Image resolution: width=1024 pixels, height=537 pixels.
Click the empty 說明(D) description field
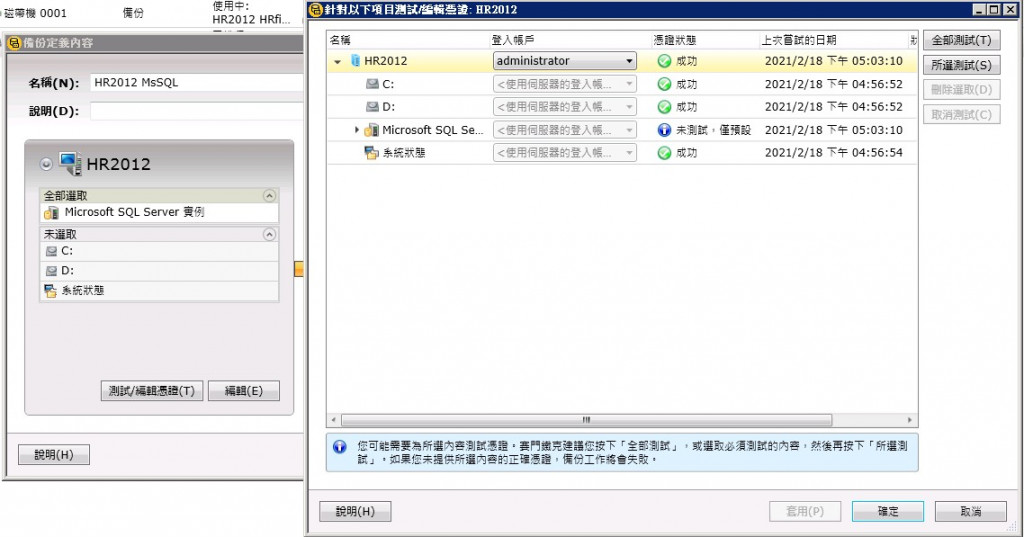click(x=197, y=111)
